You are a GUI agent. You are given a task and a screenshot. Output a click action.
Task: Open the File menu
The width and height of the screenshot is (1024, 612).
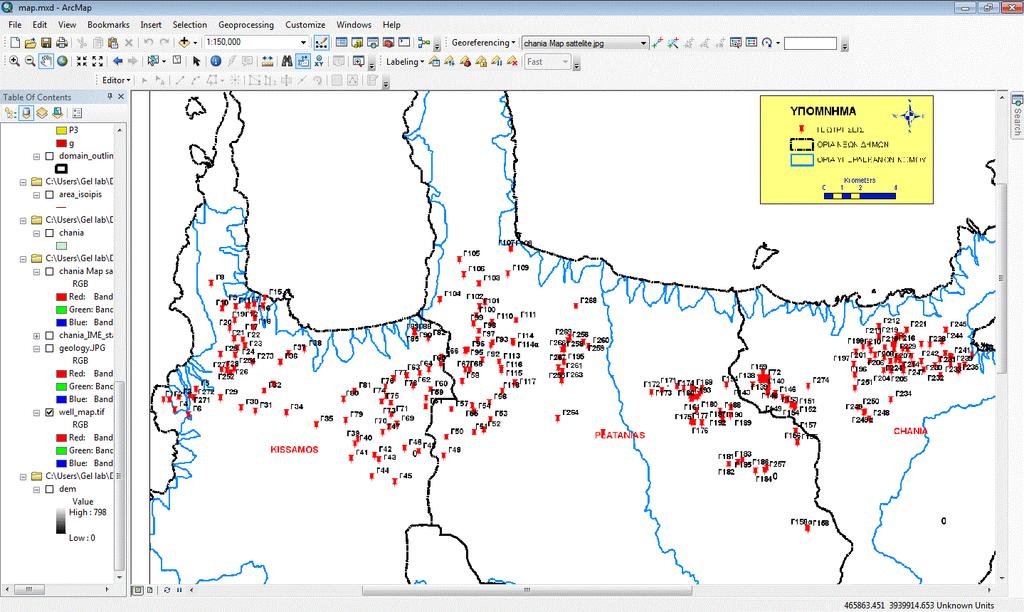(x=15, y=25)
